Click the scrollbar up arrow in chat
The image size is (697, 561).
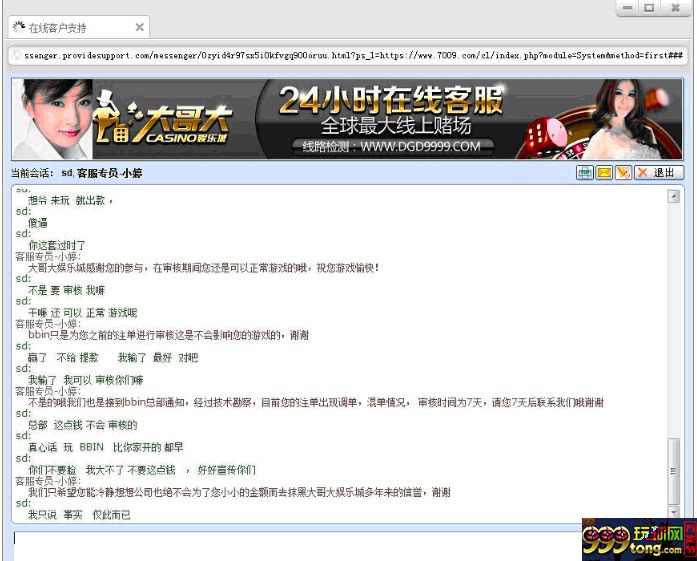tap(674, 196)
